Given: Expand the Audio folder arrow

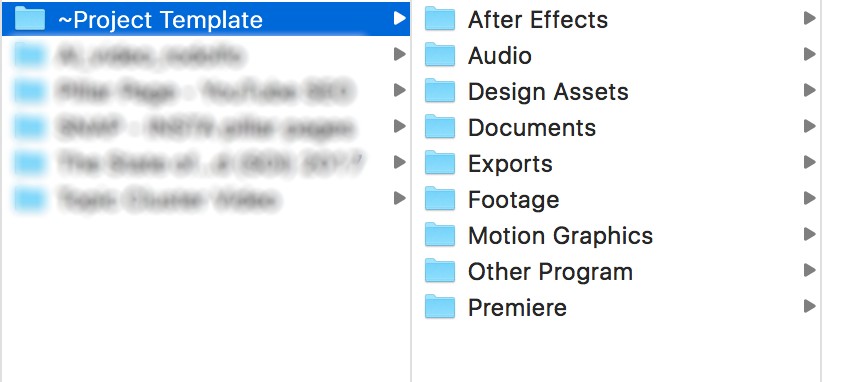Looking at the screenshot, I should [809, 55].
